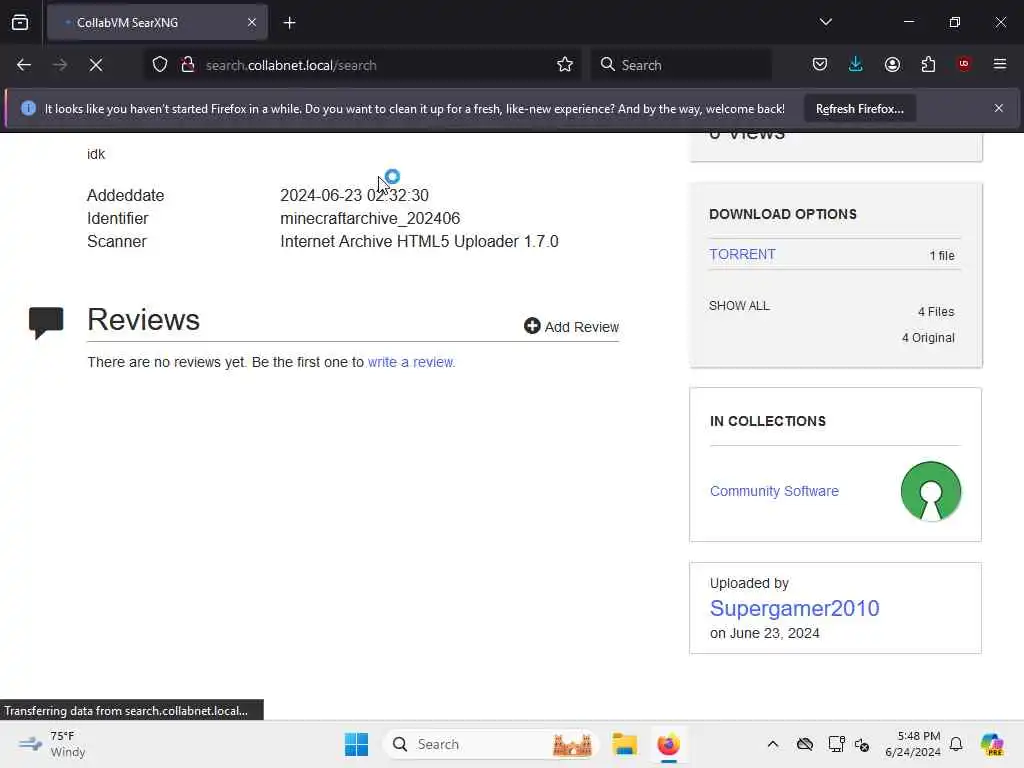
Task: Click the Community Software collection logo
Action: coord(931,491)
